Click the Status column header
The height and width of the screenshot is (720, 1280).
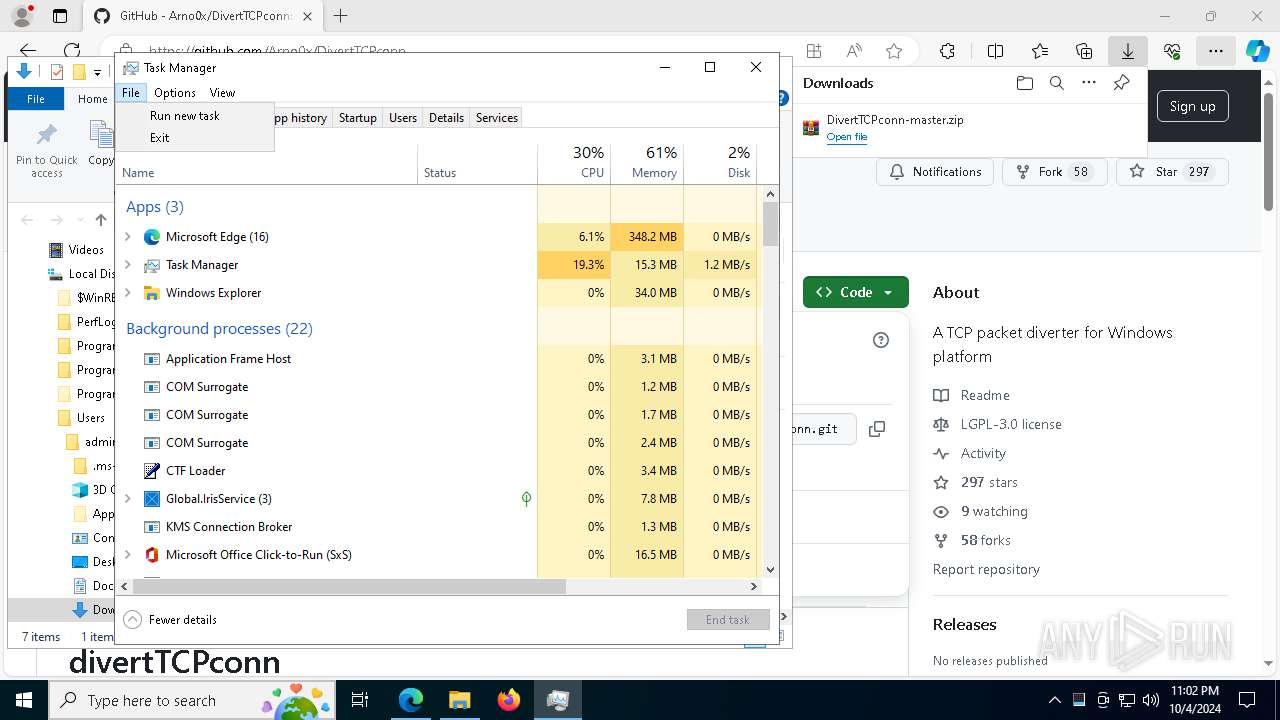tap(477, 163)
